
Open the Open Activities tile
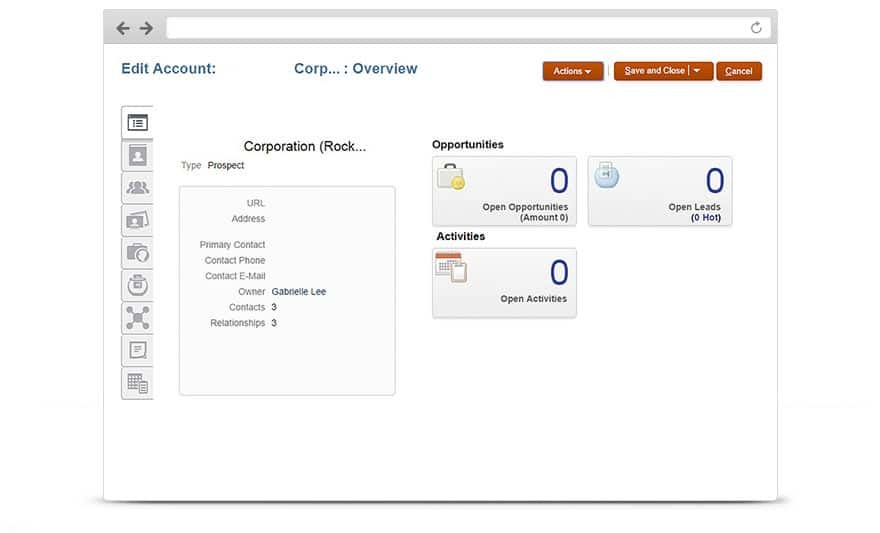504,283
